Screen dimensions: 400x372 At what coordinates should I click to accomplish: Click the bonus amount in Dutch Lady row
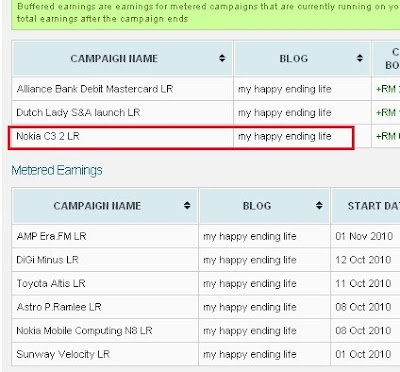click(x=388, y=113)
